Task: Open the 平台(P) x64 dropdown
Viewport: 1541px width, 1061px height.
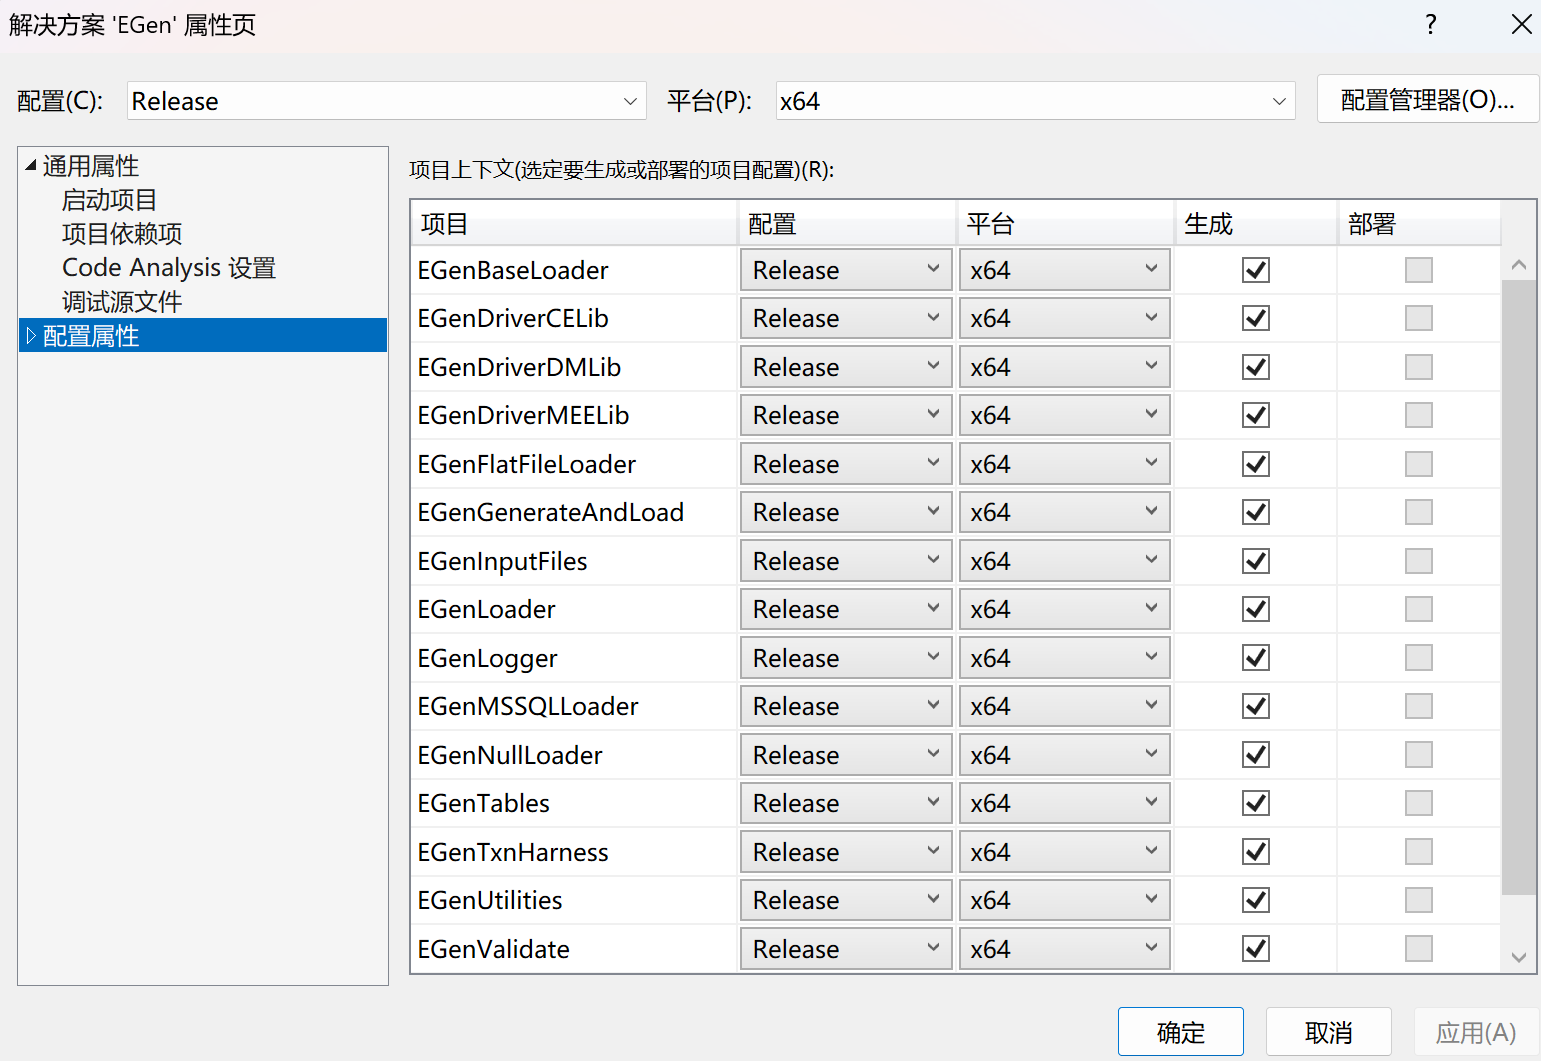Action: pyautogui.click(x=1278, y=100)
